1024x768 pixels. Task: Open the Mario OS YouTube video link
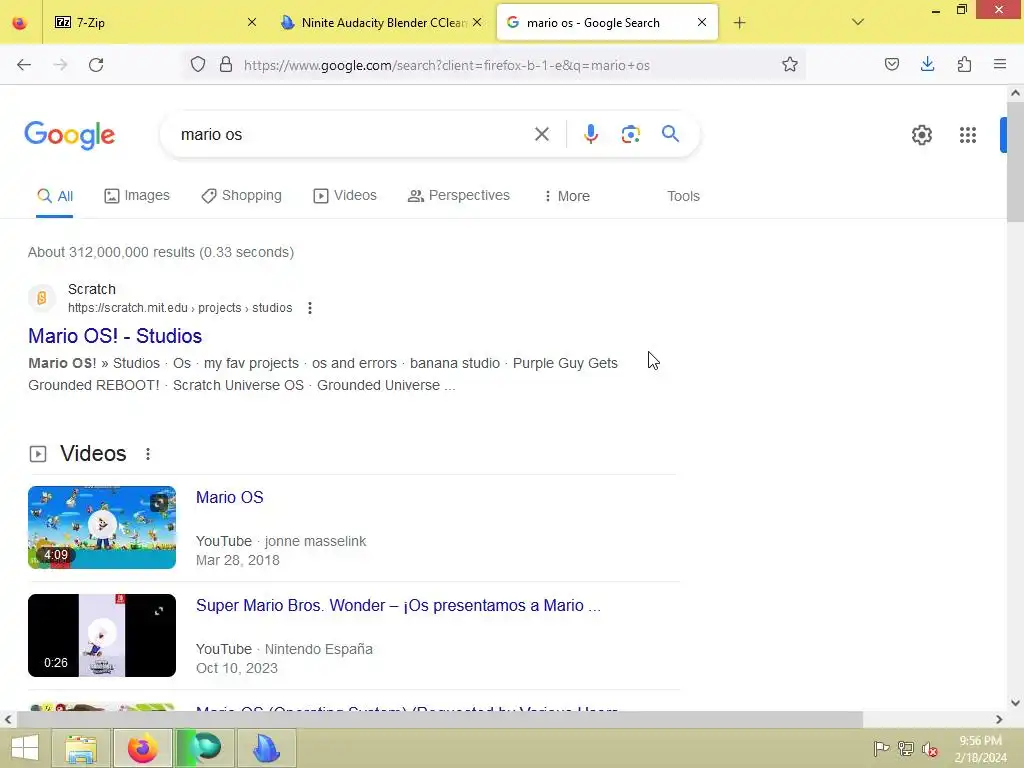pyautogui.click(x=230, y=498)
